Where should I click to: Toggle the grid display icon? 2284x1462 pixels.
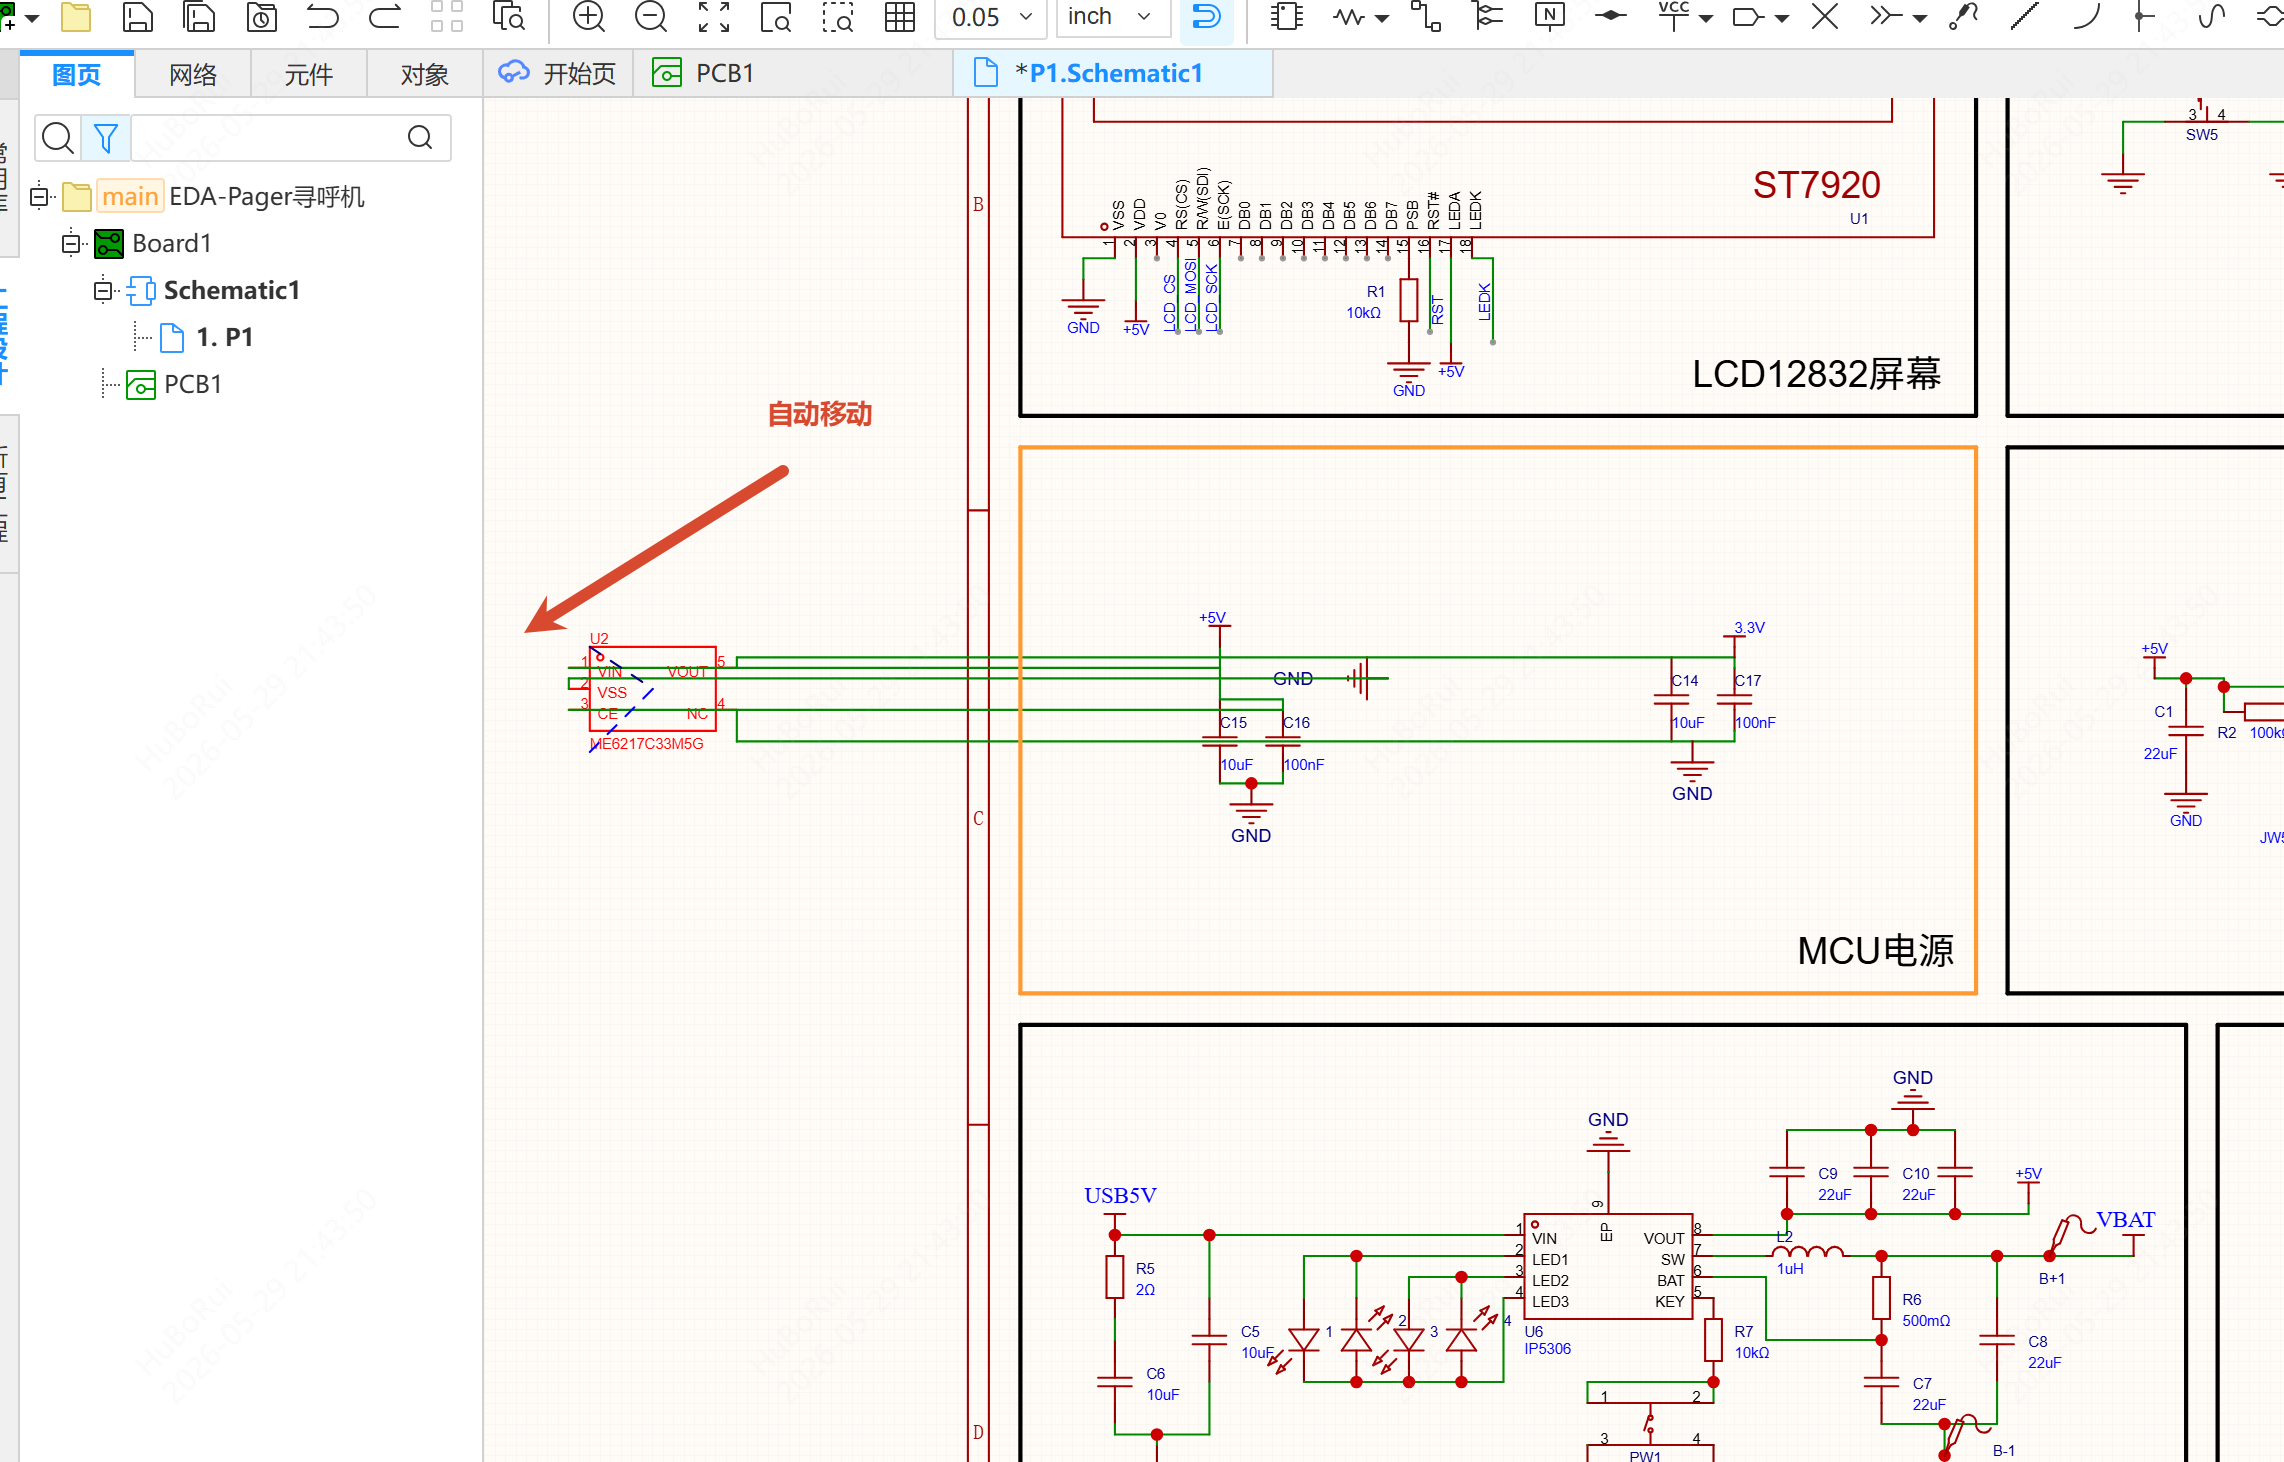click(x=900, y=17)
